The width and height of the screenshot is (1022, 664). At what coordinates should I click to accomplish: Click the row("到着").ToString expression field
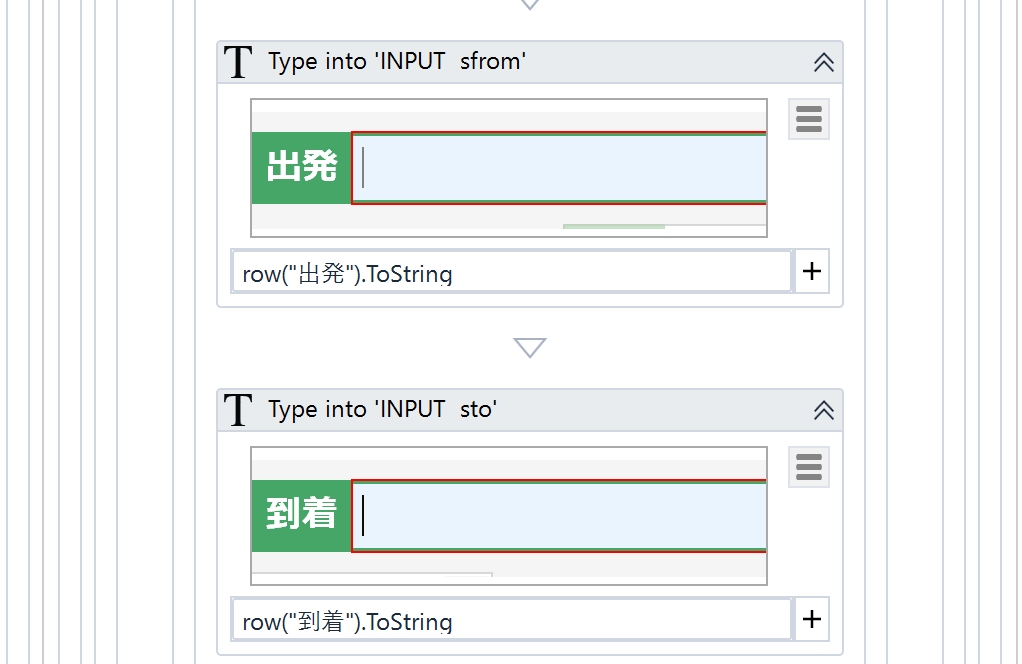[512, 620]
